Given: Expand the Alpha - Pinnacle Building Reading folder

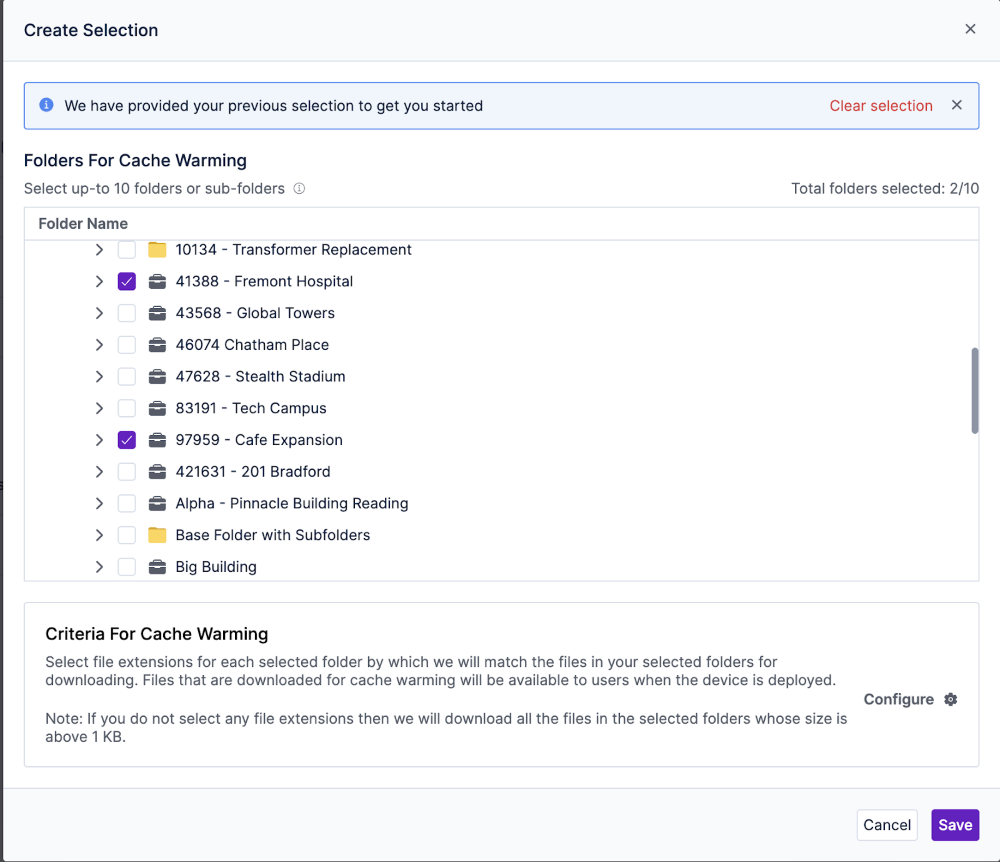Looking at the screenshot, I should tap(98, 503).
